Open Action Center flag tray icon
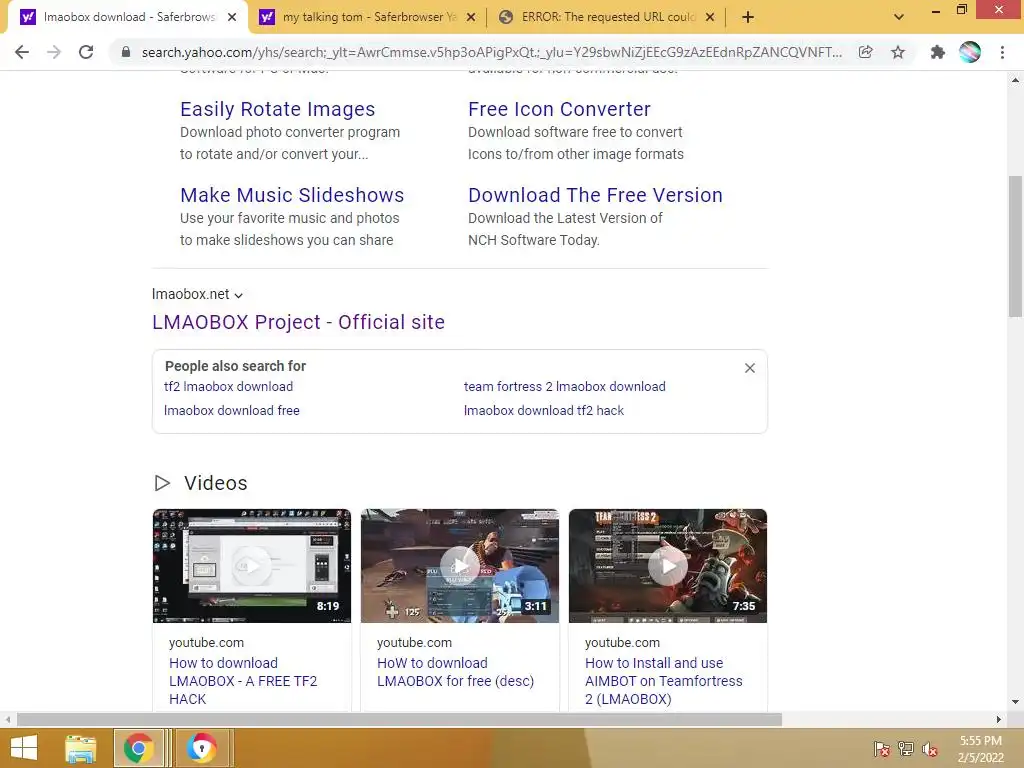The image size is (1024, 768). tap(882, 749)
